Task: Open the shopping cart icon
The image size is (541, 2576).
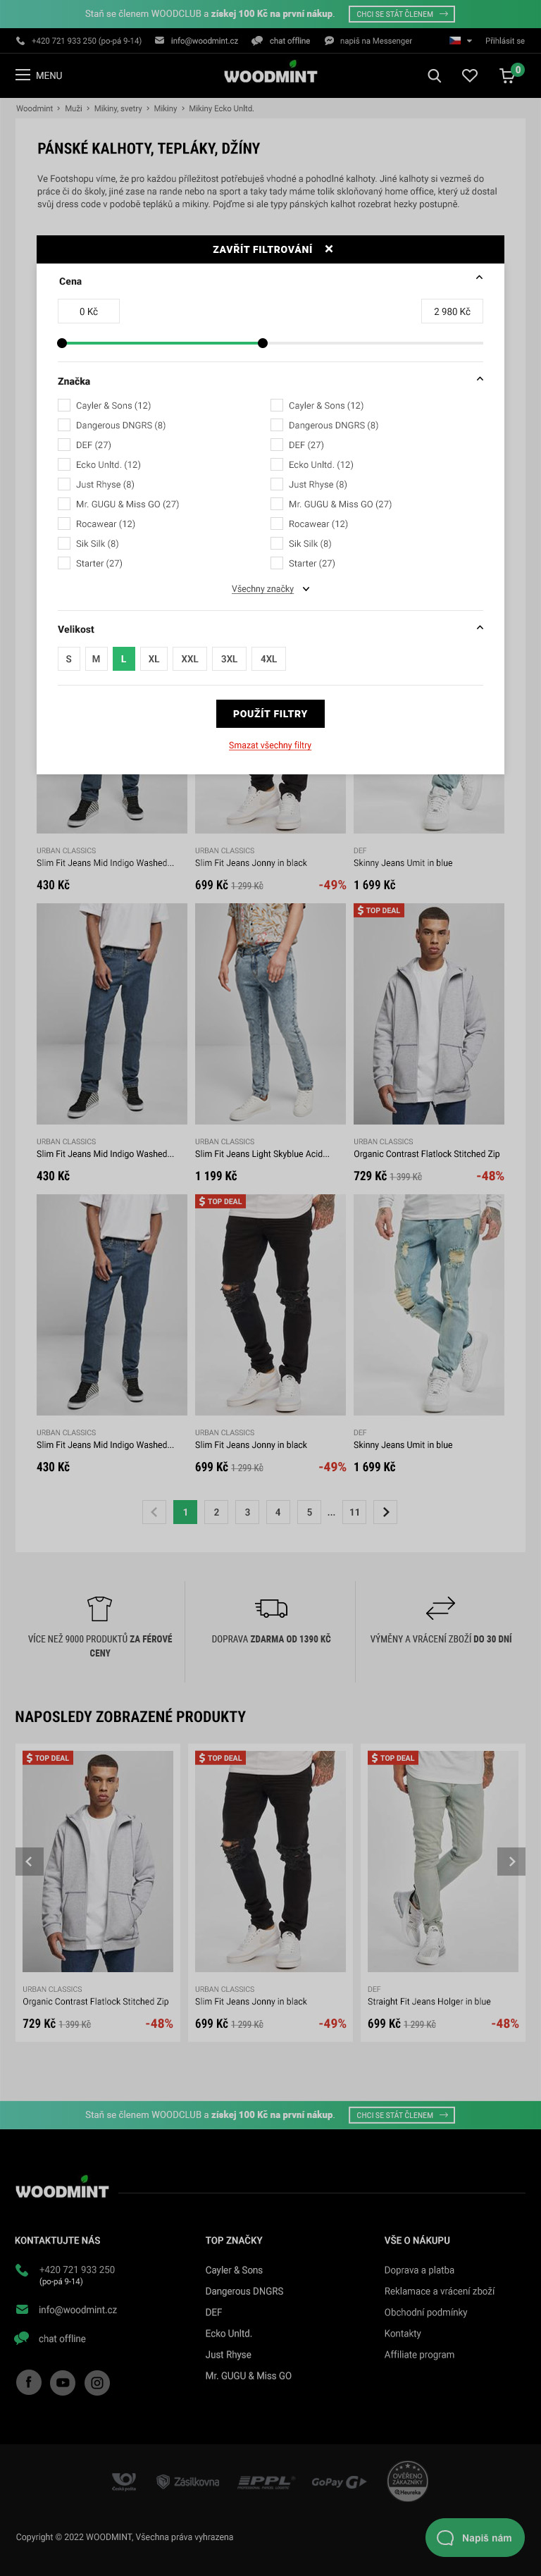Action: pyautogui.click(x=508, y=76)
